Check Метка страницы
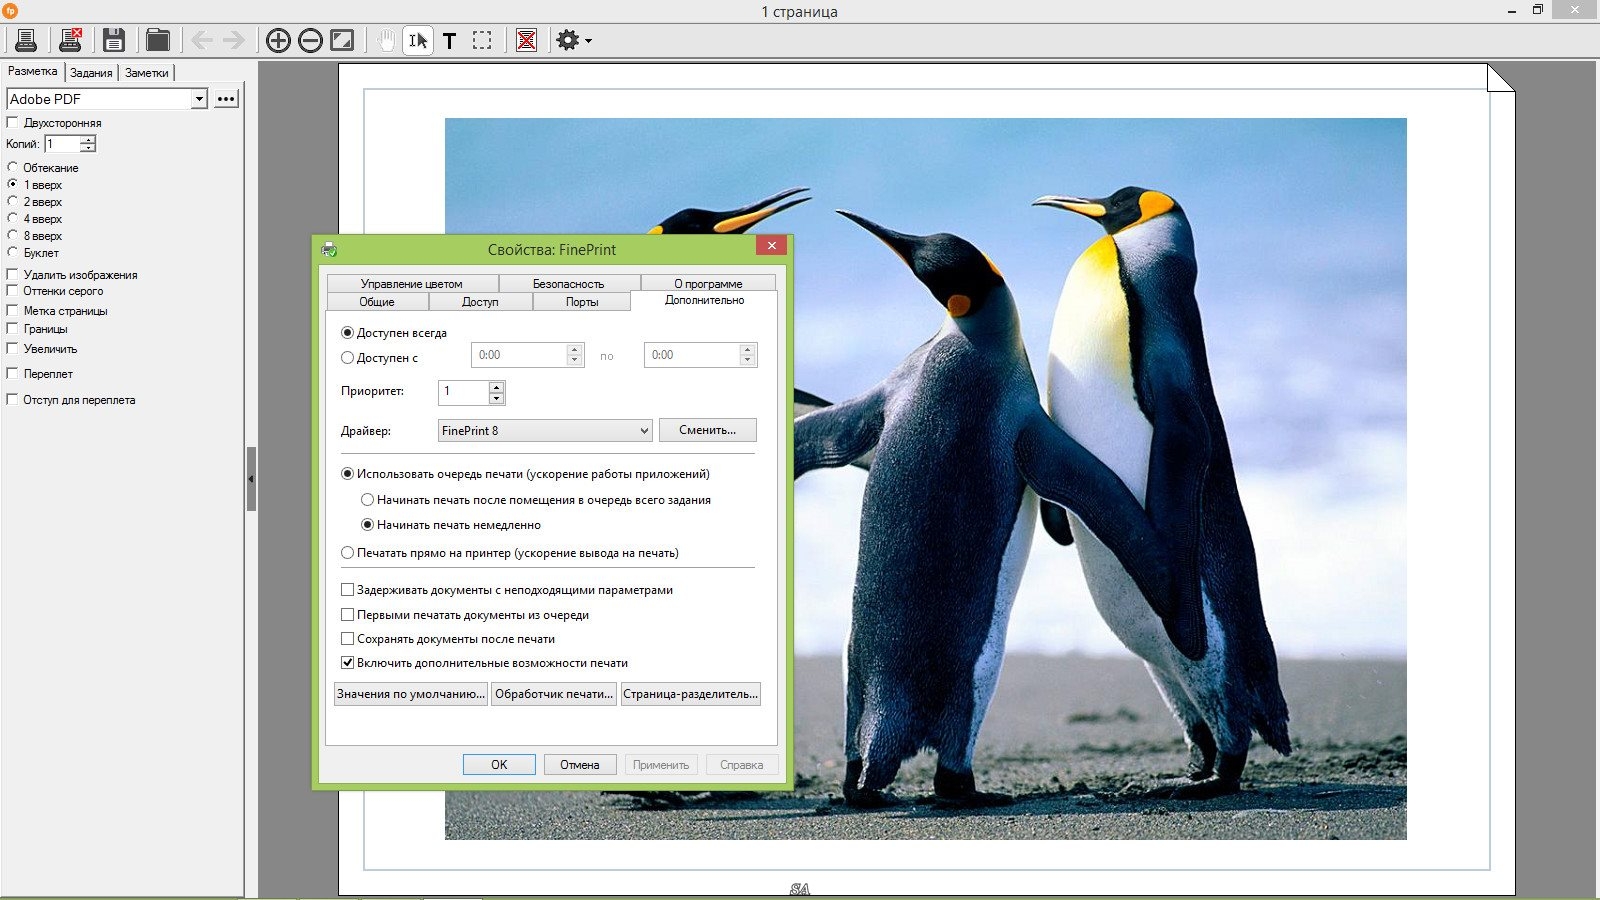 (13, 310)
